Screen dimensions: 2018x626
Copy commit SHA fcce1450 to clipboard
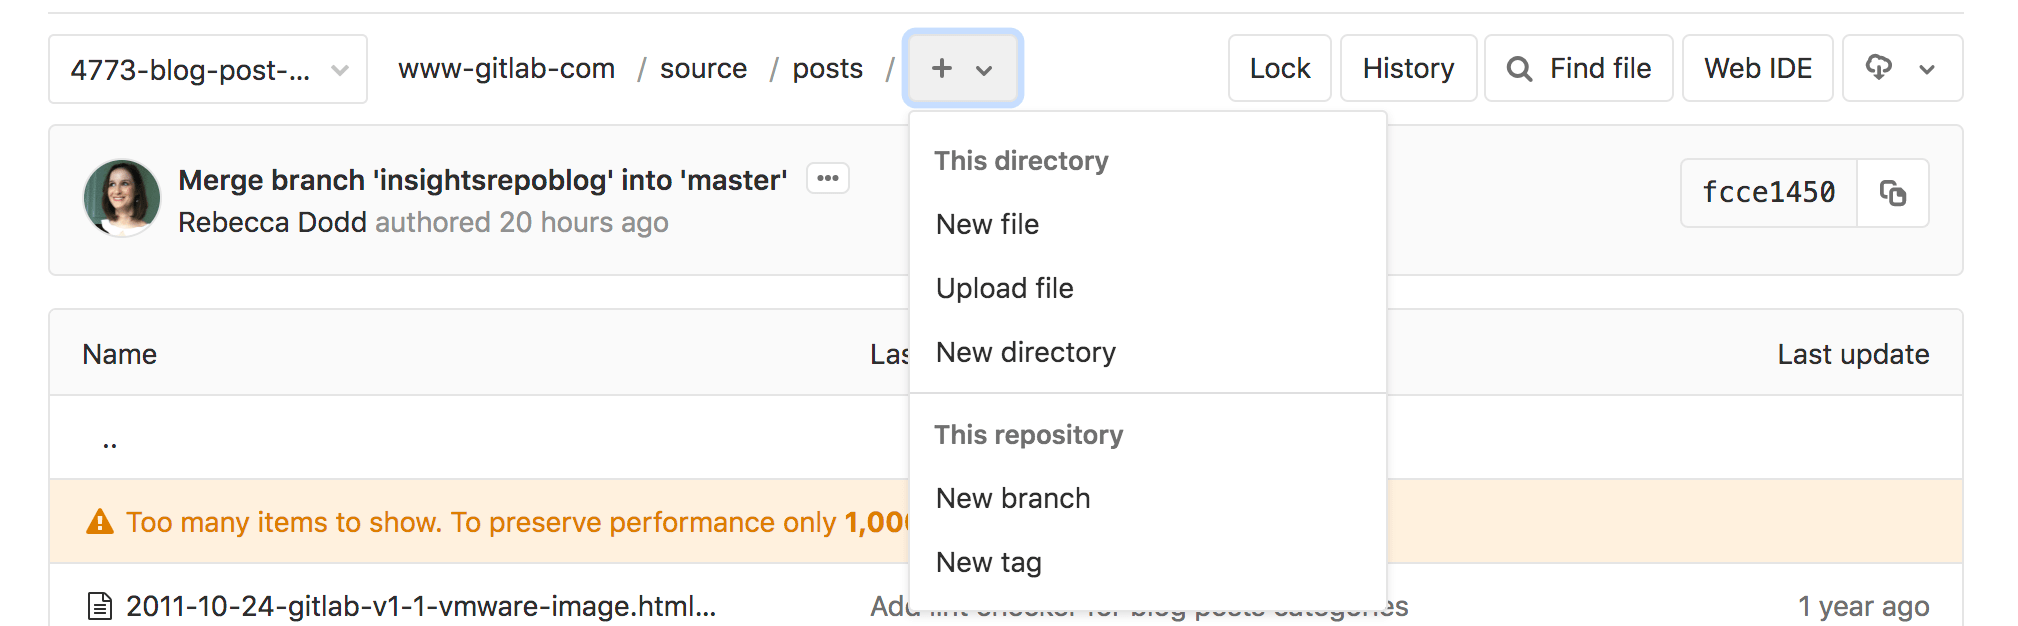tap(1892, 193)
